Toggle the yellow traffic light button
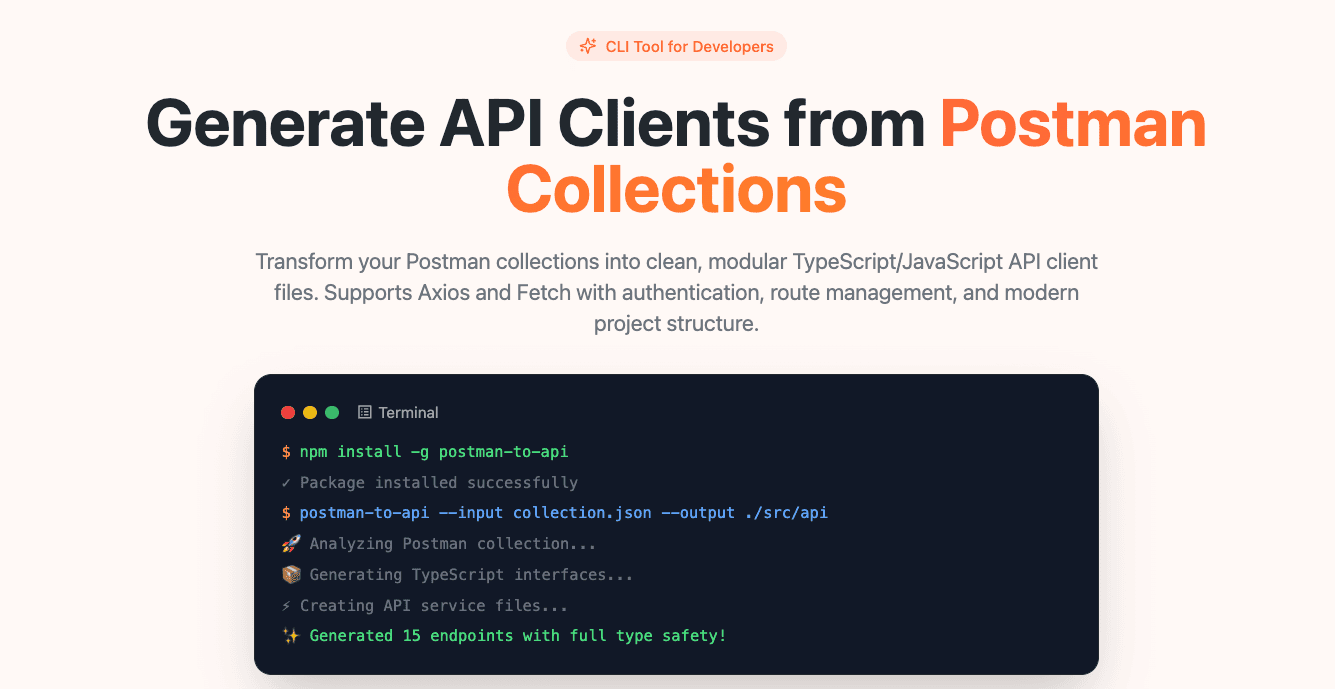The image size is (1335, 689). pyautogui.click(x=309, y=412)
